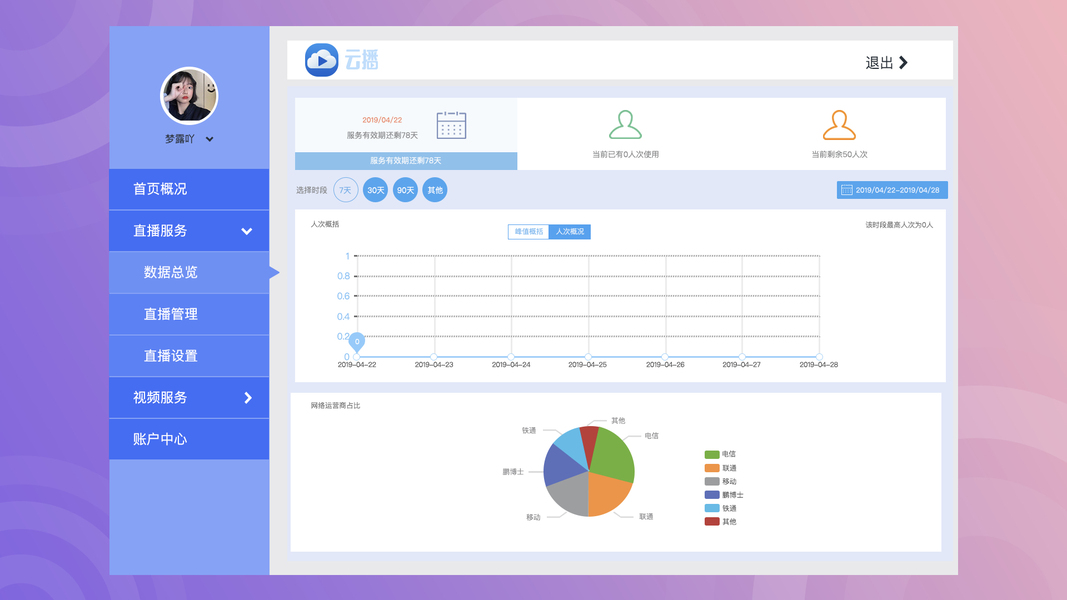Click the chart data point at 2019-04-26

665,356
